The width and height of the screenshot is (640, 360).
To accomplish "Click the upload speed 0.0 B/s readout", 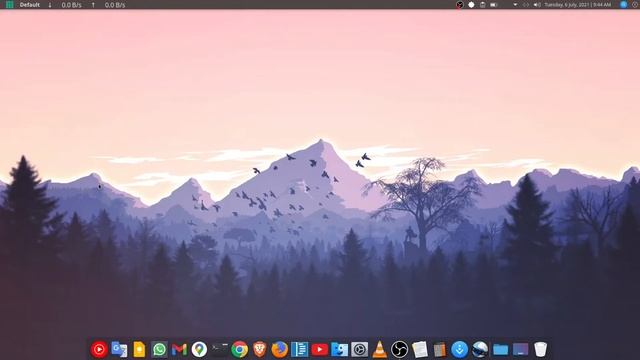I will coord(115,5).
